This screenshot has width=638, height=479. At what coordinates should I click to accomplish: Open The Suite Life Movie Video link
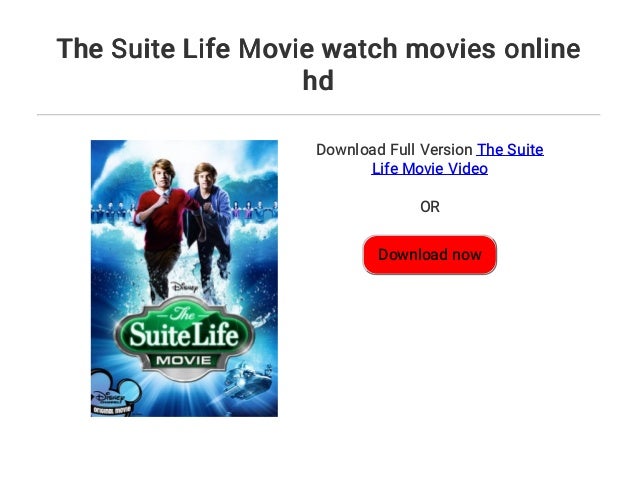pos(458,159)
